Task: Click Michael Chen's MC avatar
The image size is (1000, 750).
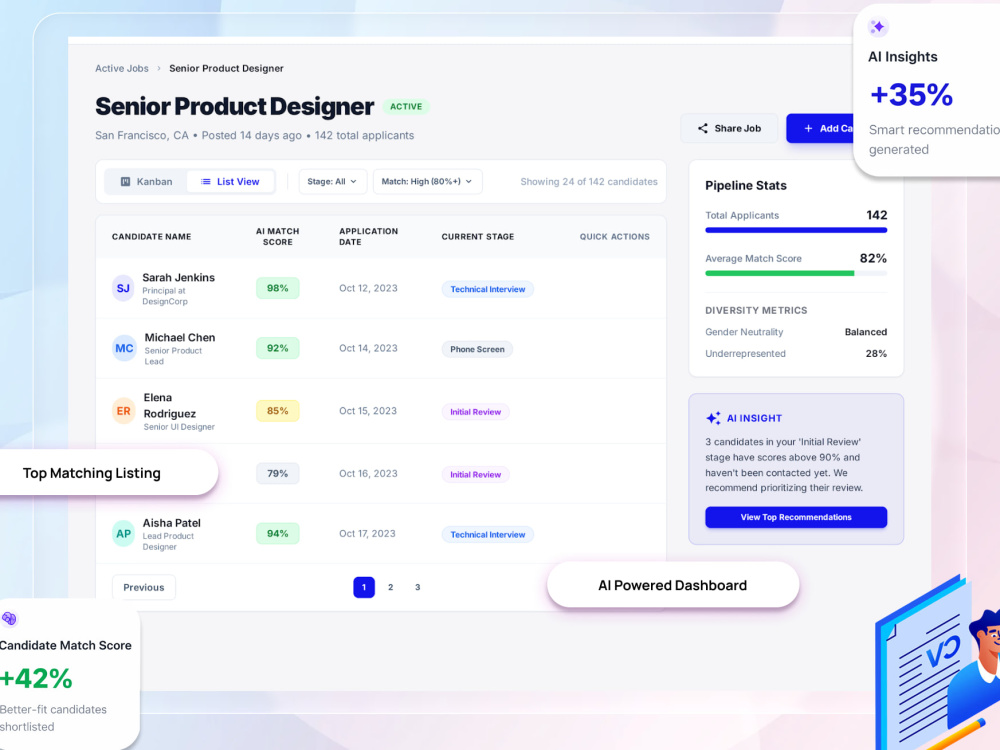Action: (124, 348)
